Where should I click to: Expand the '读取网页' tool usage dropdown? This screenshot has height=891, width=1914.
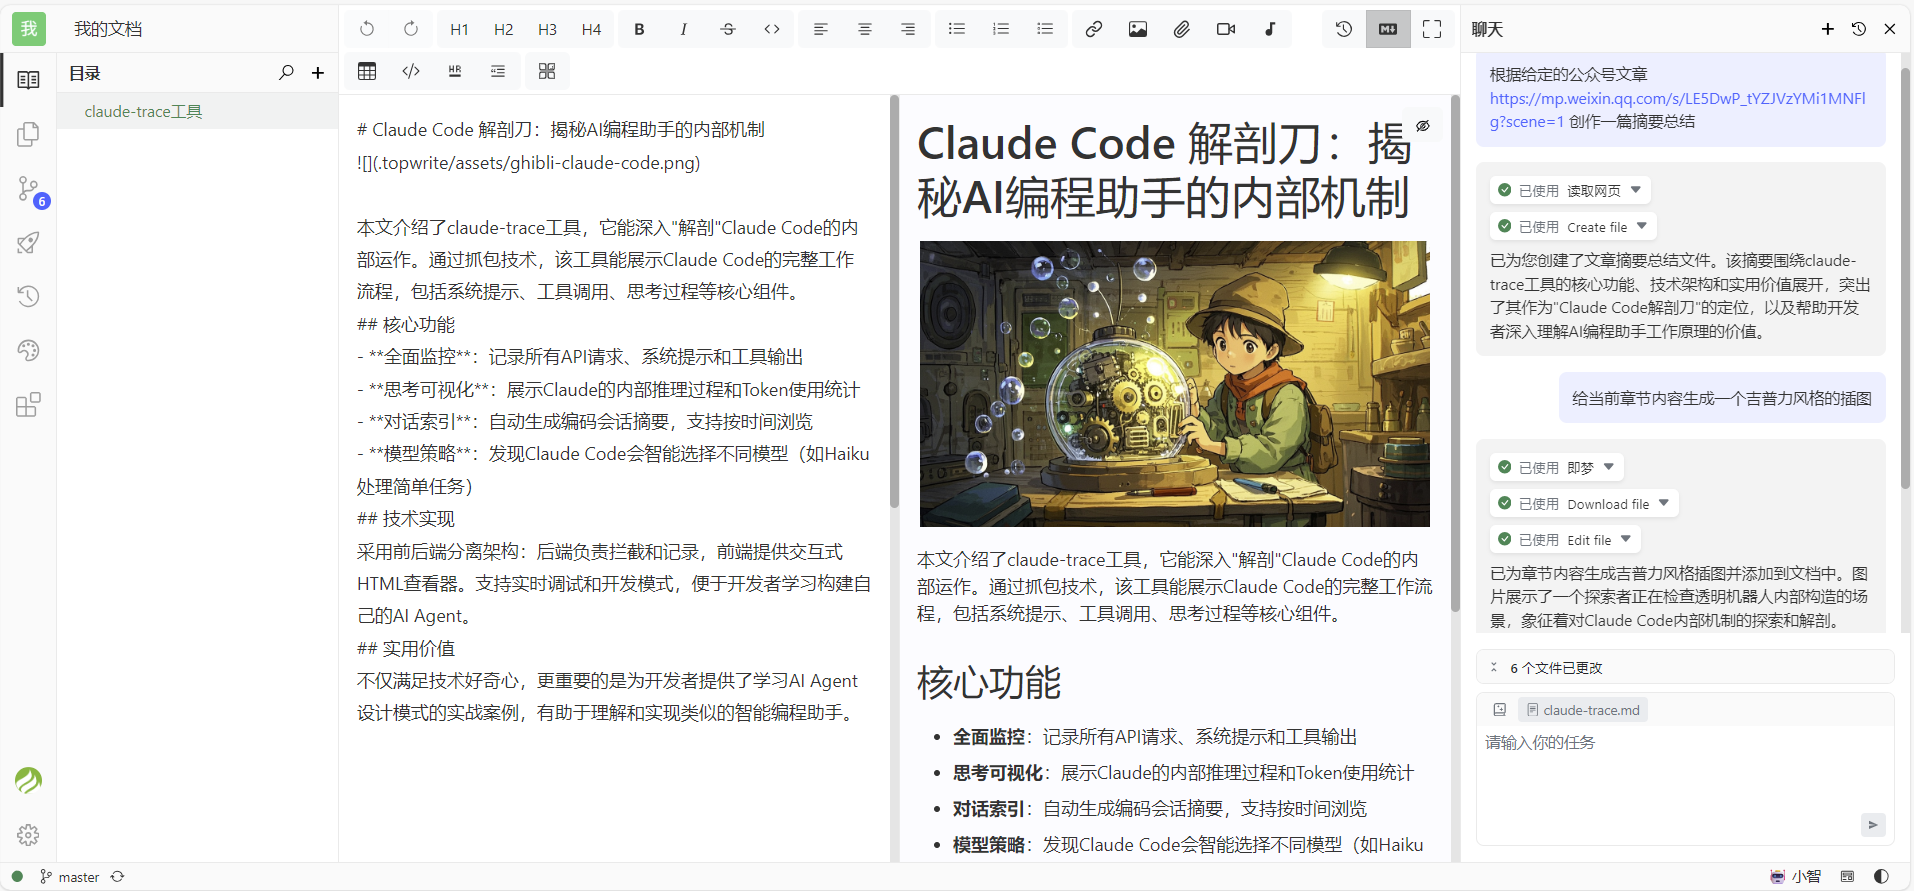pyautogui.click(x=1636, y=190)
